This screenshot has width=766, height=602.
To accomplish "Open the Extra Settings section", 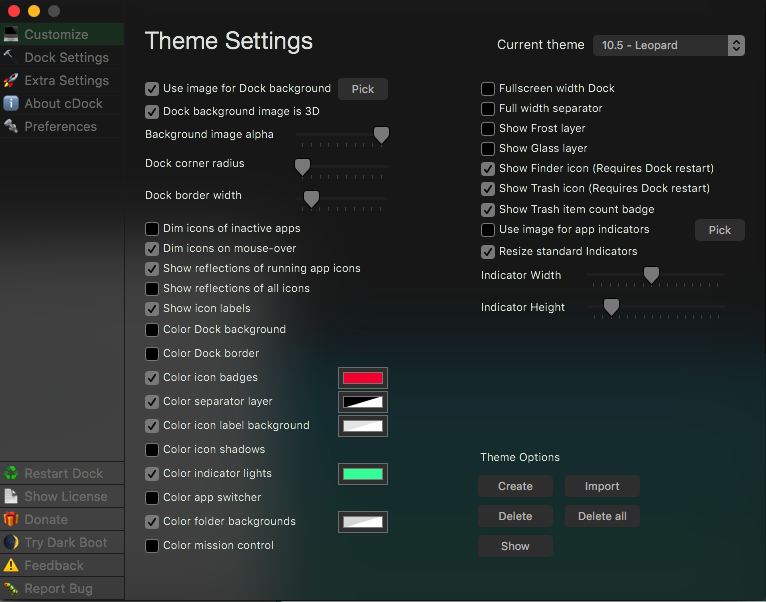I will coord(62,80).
